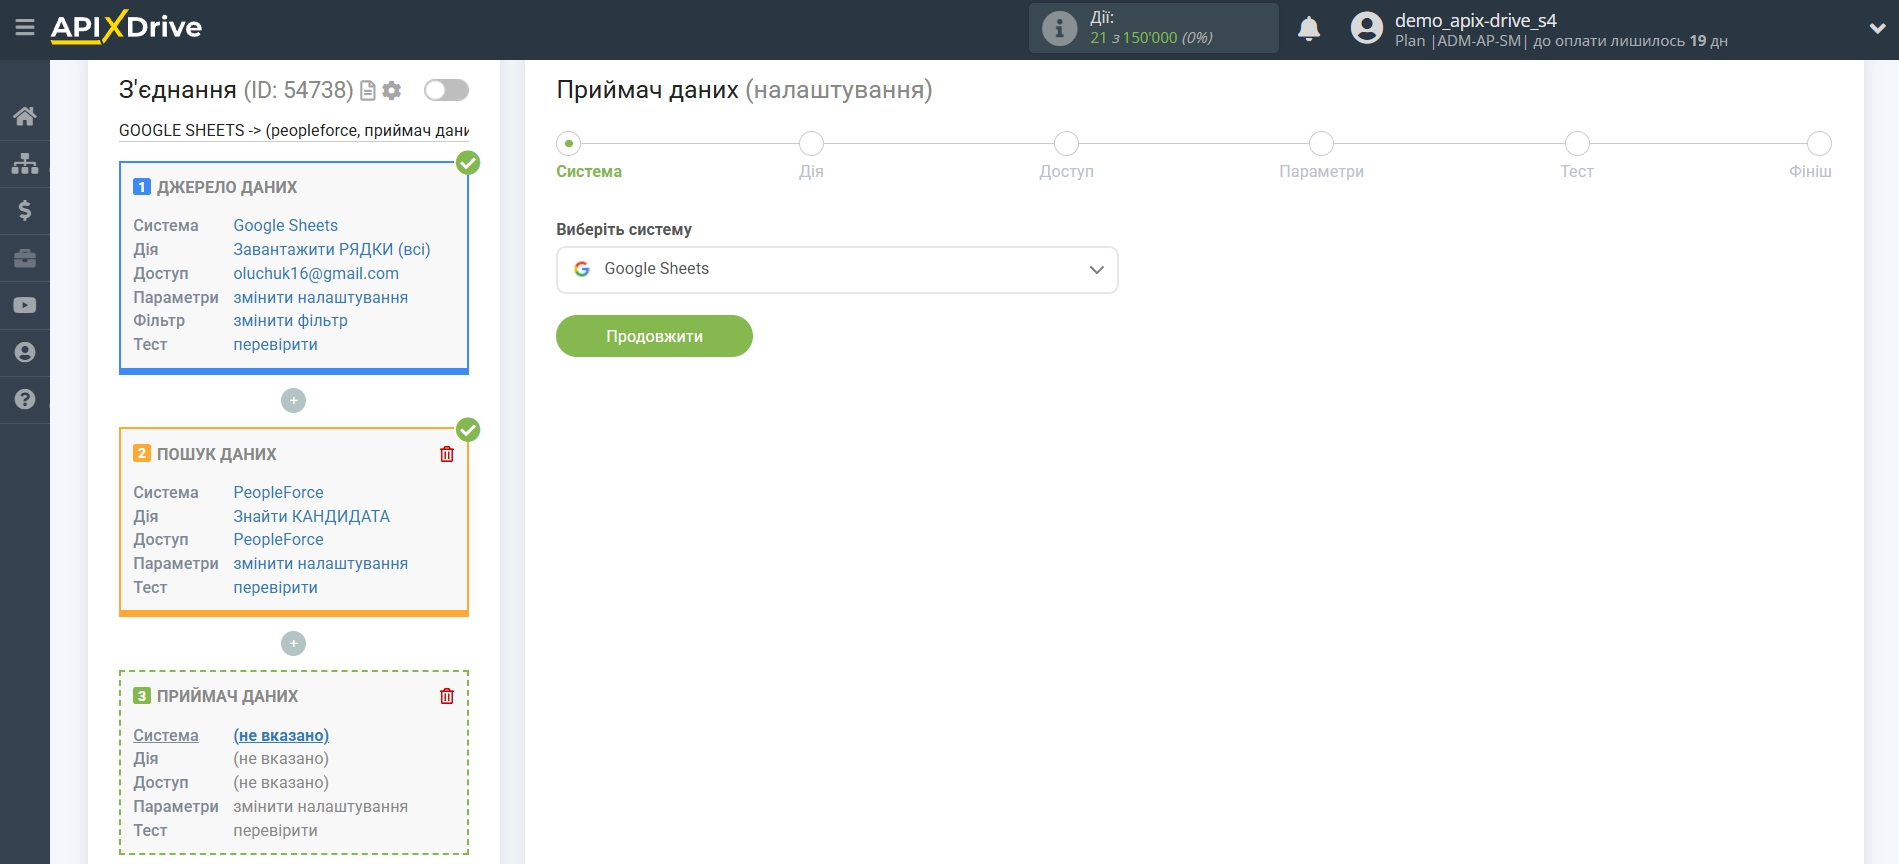Open the help question sidebar icon
This screenshot has width=1899, height=864.
25,399
